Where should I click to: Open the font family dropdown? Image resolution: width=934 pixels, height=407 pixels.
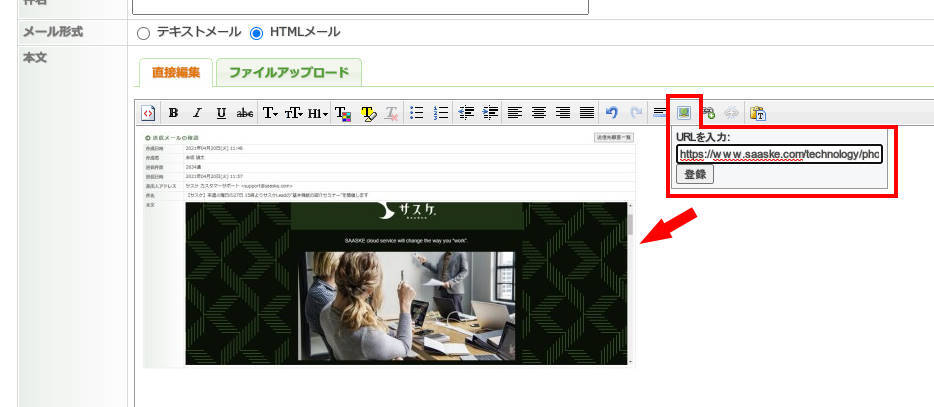[271, 113]
